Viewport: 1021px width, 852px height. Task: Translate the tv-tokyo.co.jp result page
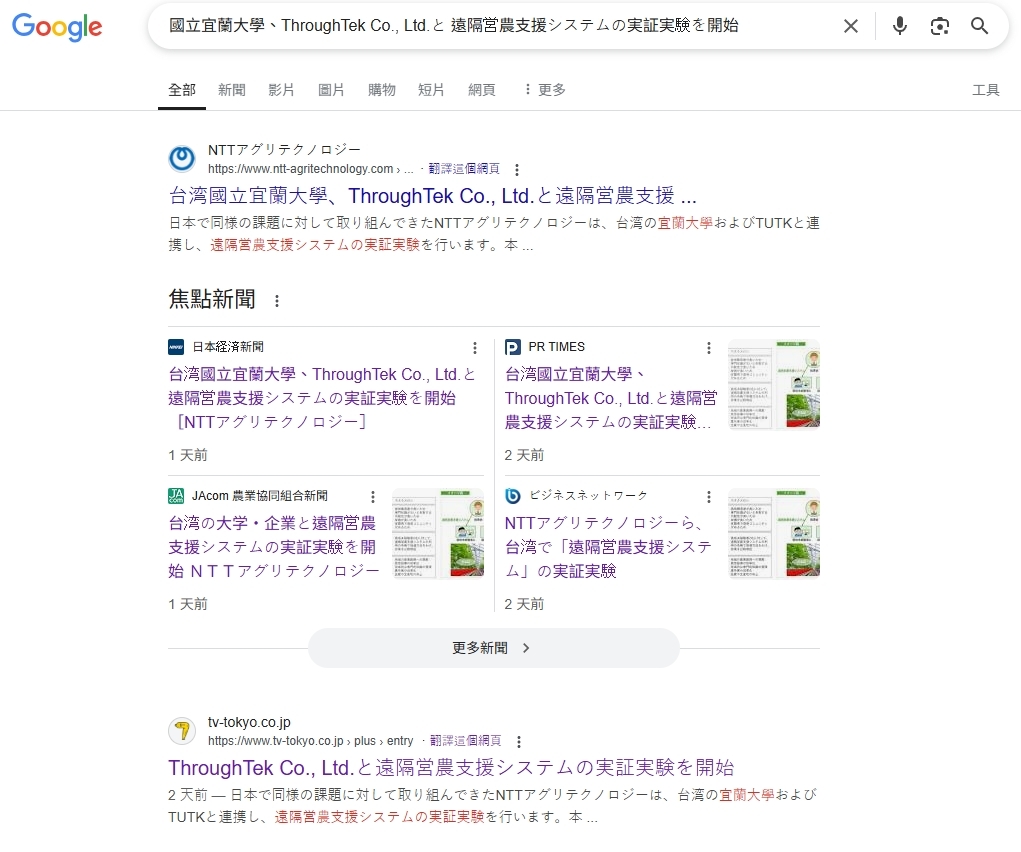pyautogui.click(x=466, y=741)
